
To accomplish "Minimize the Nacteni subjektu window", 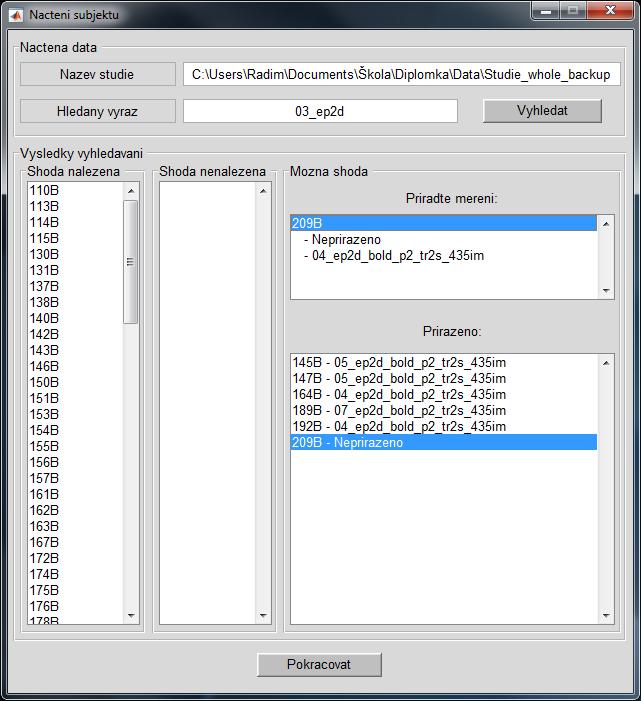I will tap(545, 11).
